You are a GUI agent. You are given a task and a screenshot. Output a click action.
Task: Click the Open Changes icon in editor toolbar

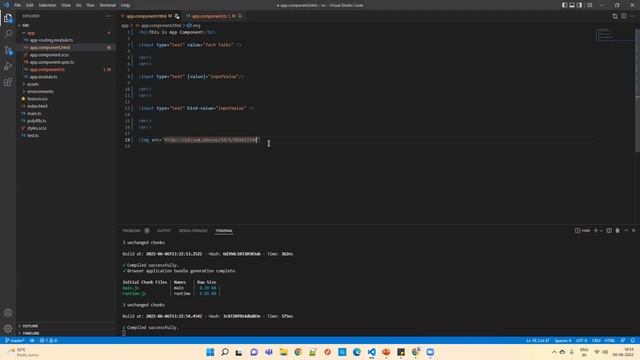coord(615,16)
